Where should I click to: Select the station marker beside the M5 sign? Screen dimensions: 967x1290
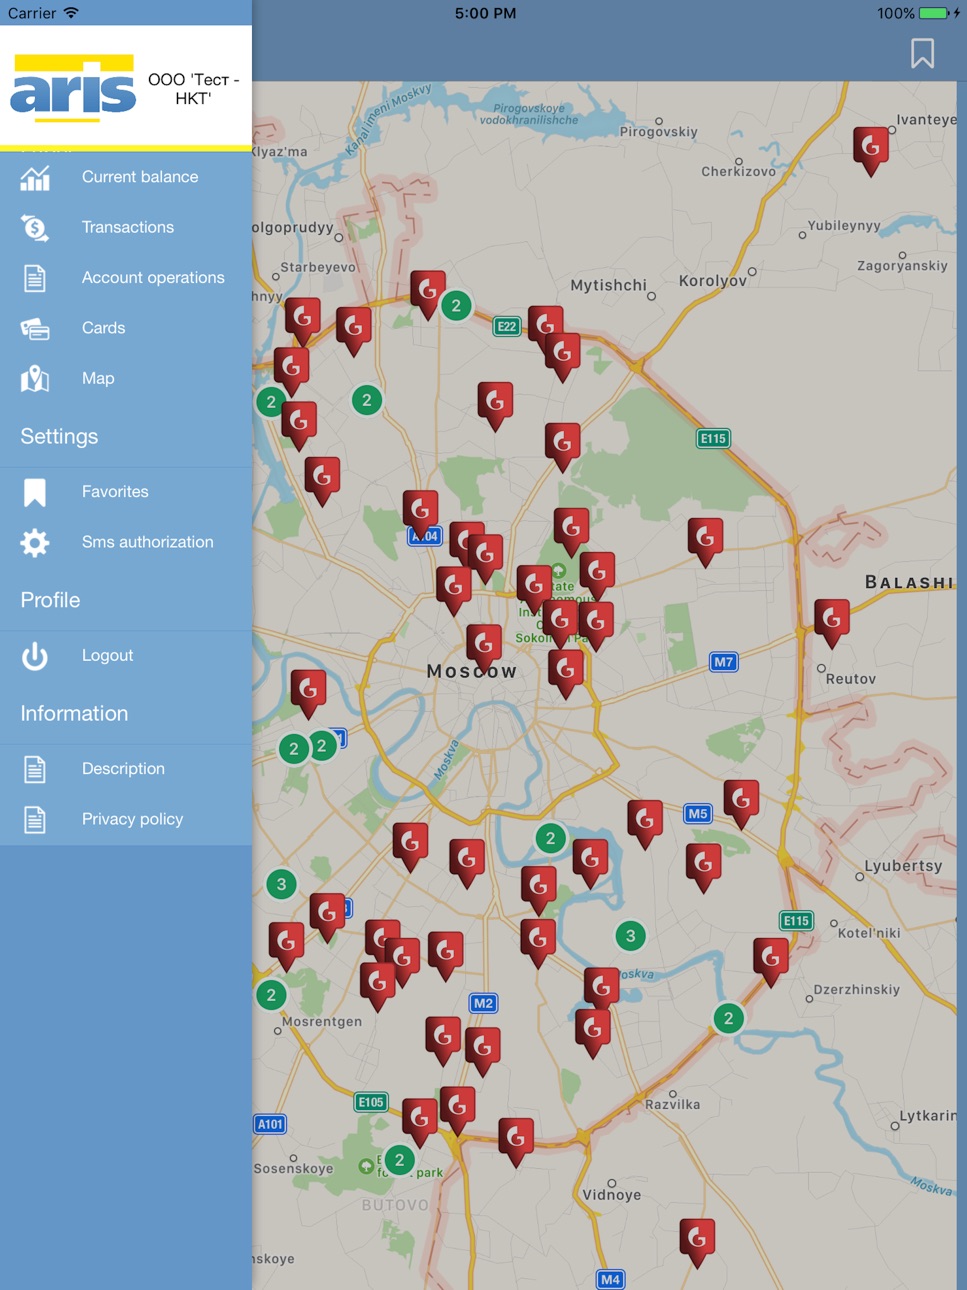coord(740,804)
